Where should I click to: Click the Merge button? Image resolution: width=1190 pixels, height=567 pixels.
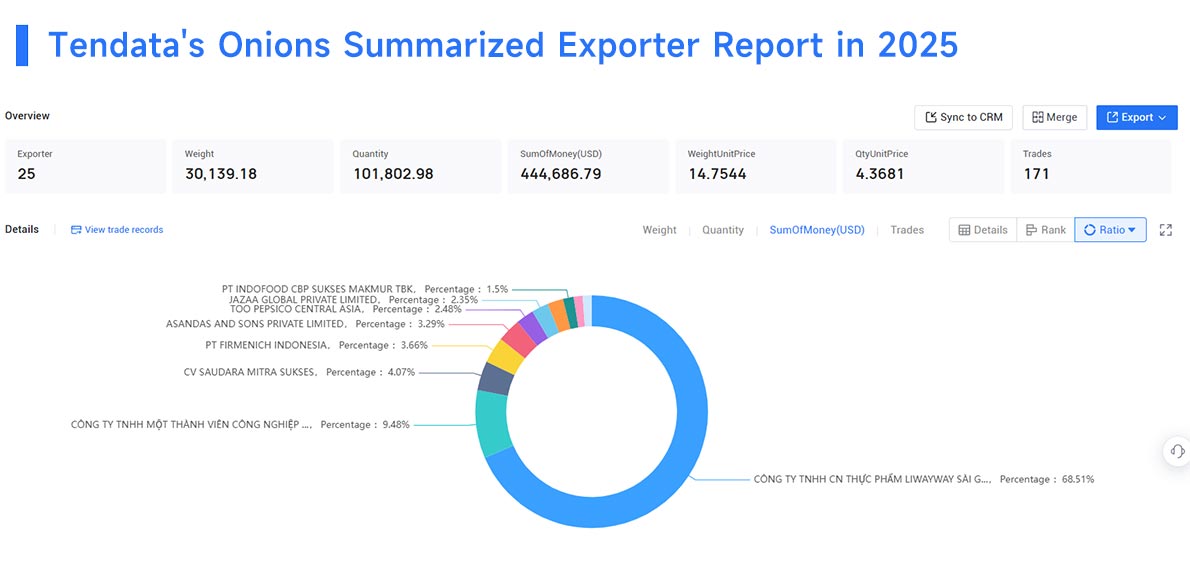1054,118
